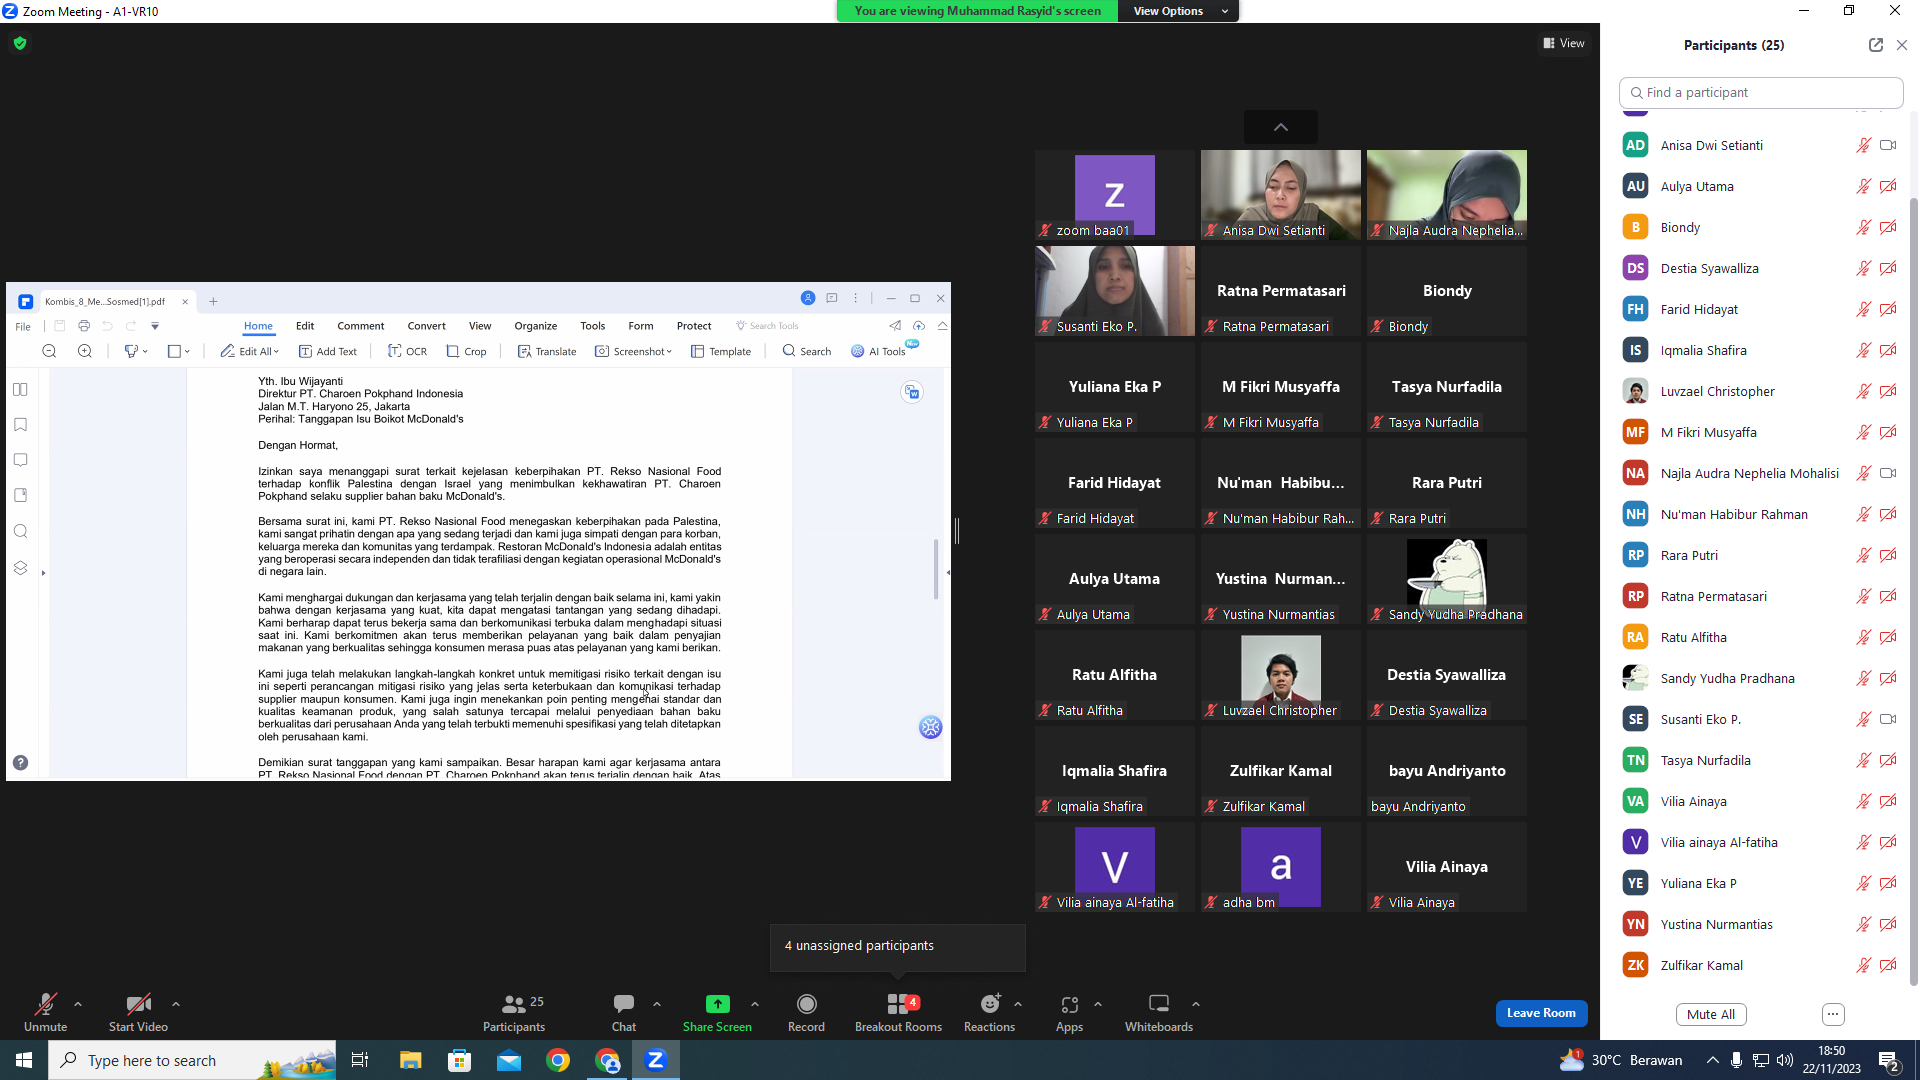Image resolution: width=1920 pixels, height=1080 pixels.
Task: Open Google Chrome from the taskbar
Action: [558, 1060]
